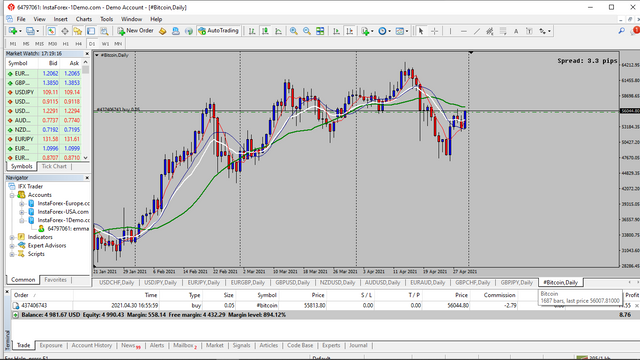
Task: Click the USDJPY row in Market Watch
Action: click(44, 92)
